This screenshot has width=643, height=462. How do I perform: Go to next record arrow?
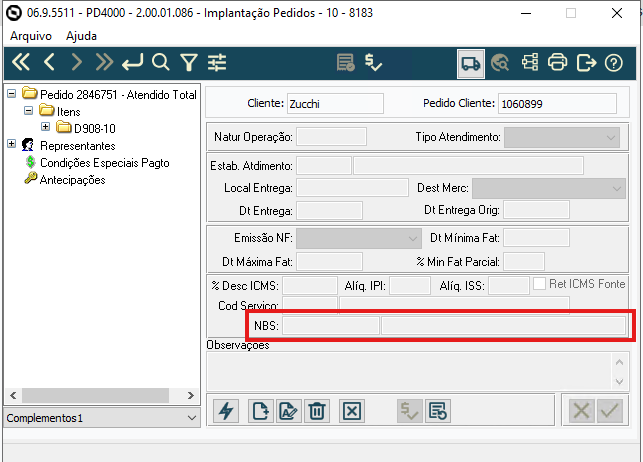[x=76, y=63]
